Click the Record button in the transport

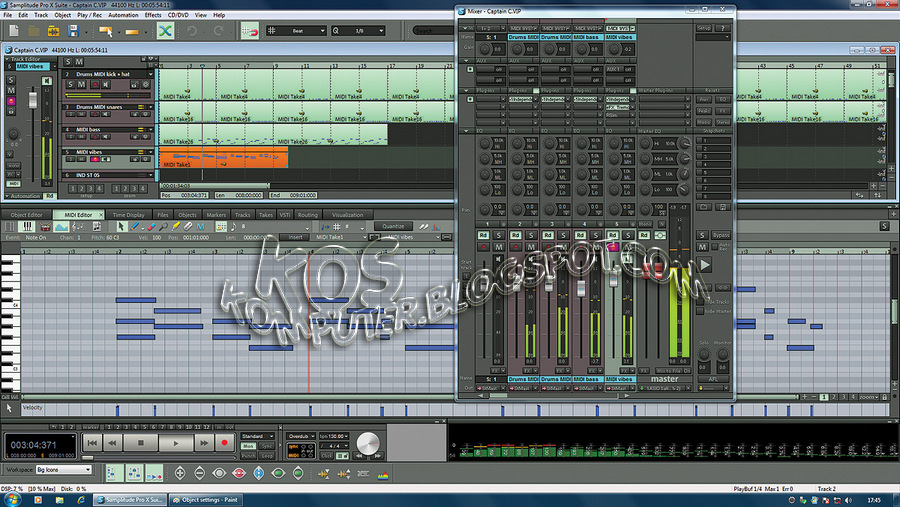click(224, 443)
